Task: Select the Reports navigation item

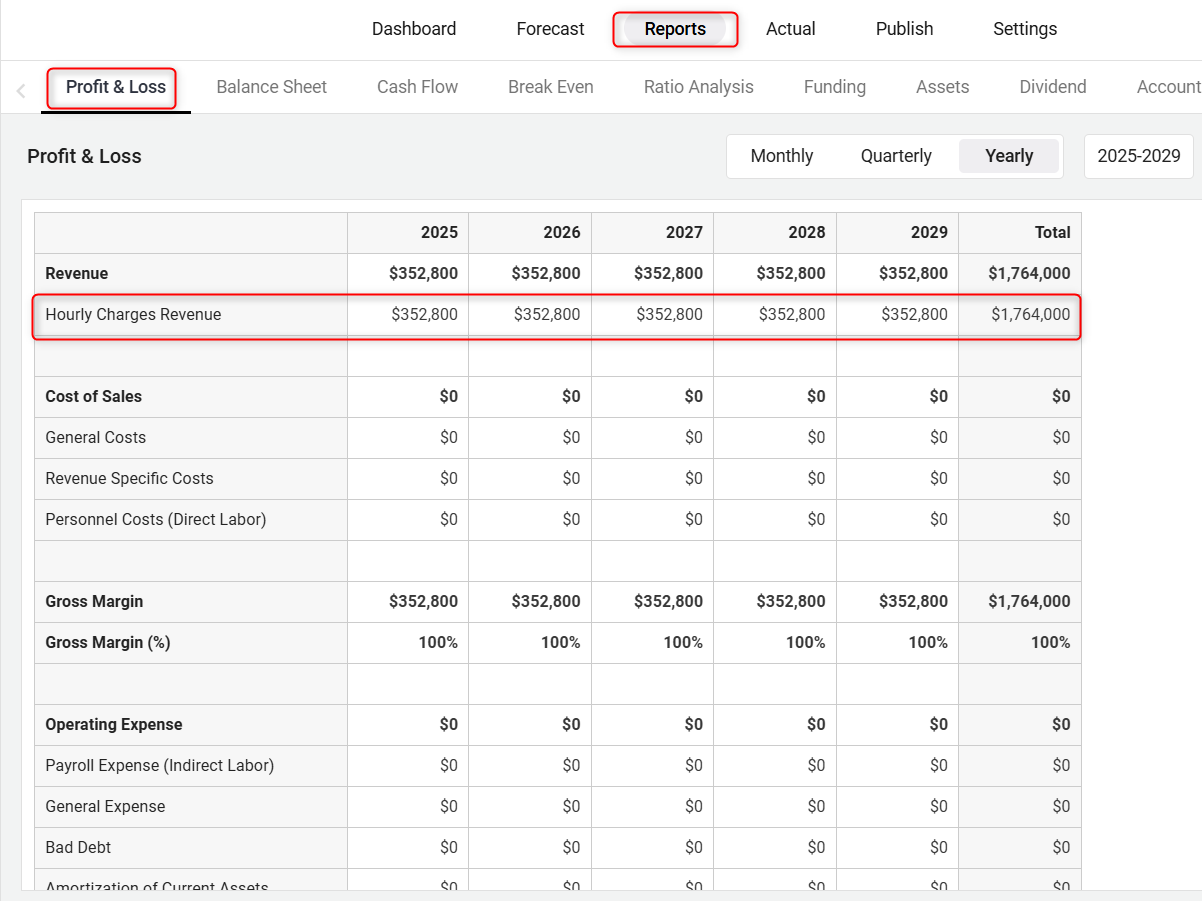Action: 675,29
